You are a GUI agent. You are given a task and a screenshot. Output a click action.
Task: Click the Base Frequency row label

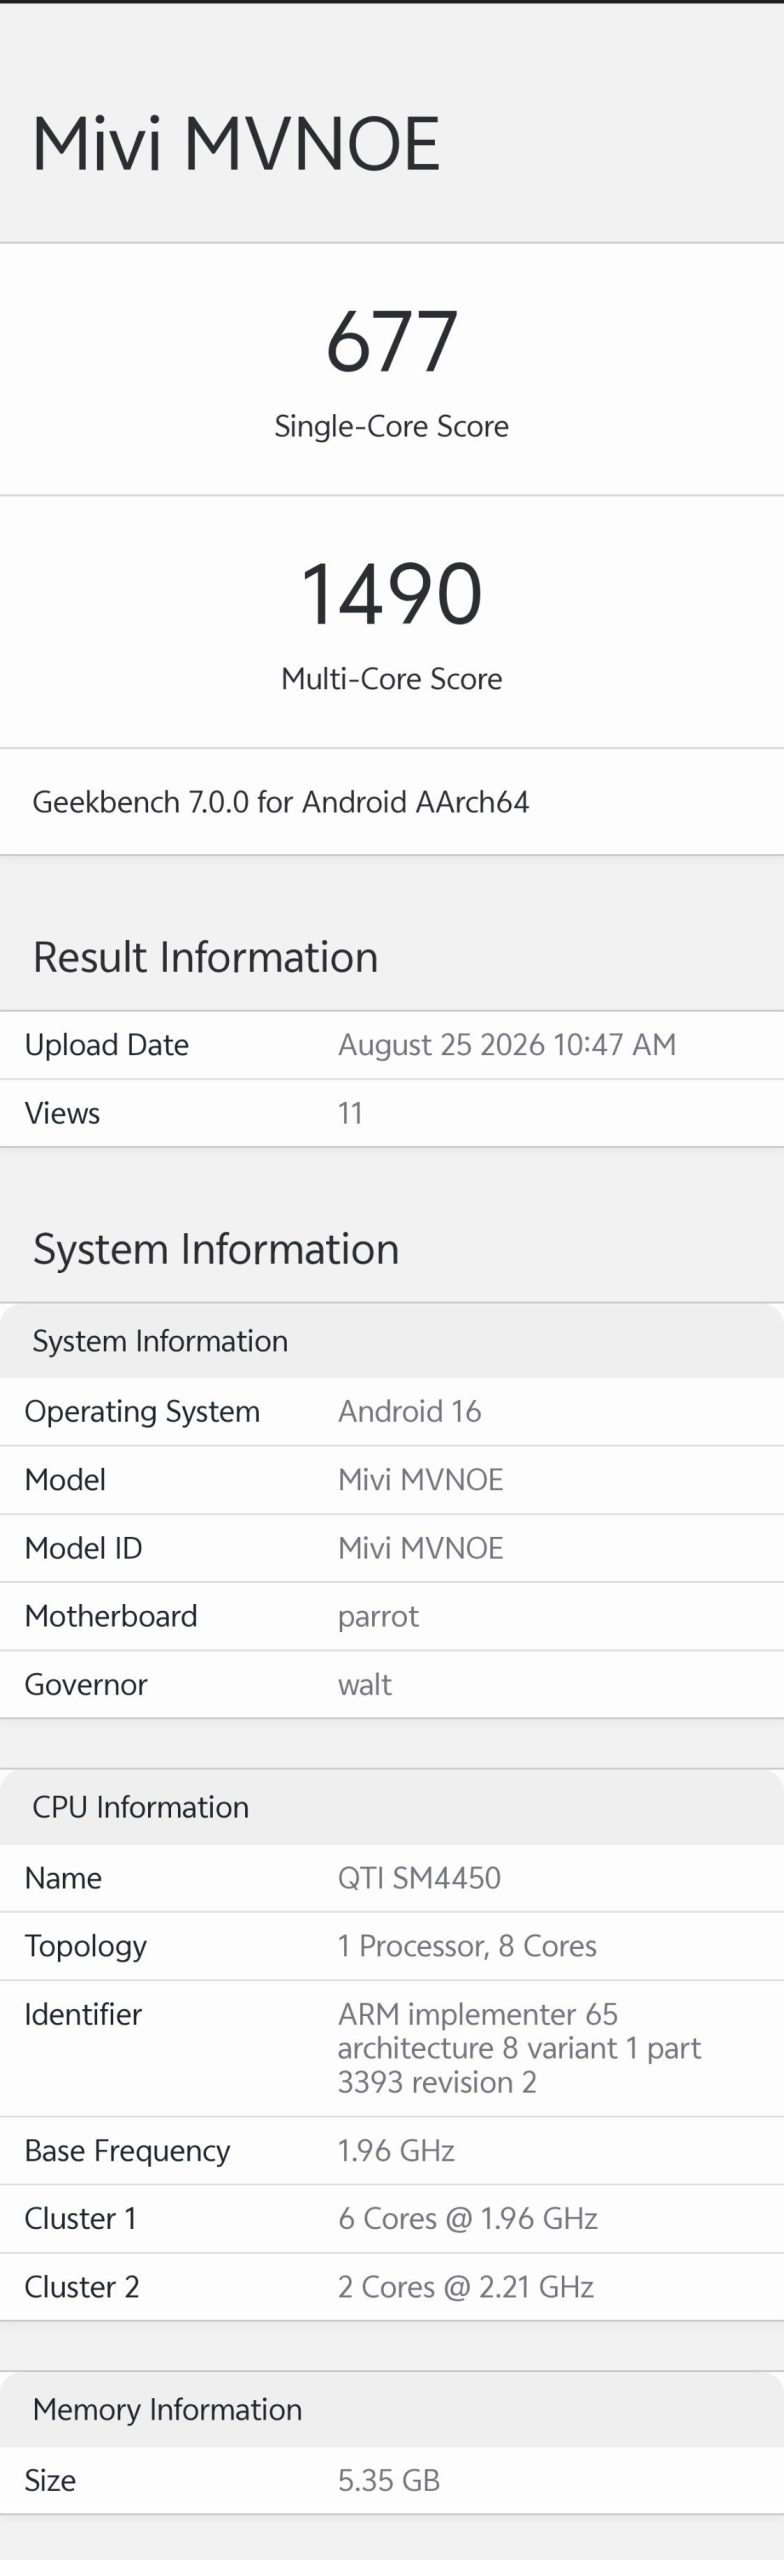click(x=127, y=2151)
